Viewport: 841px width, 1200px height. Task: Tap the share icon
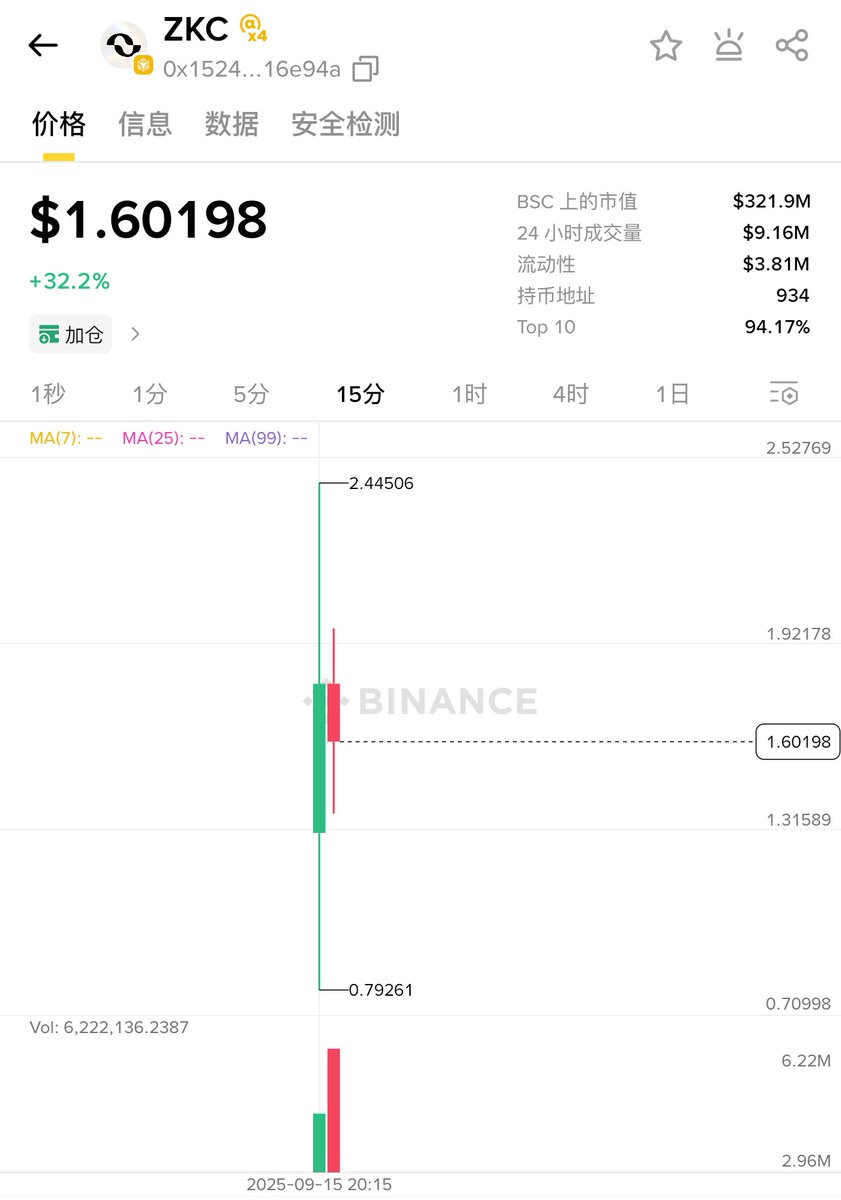pyautogui.click(x=792, y=45)
